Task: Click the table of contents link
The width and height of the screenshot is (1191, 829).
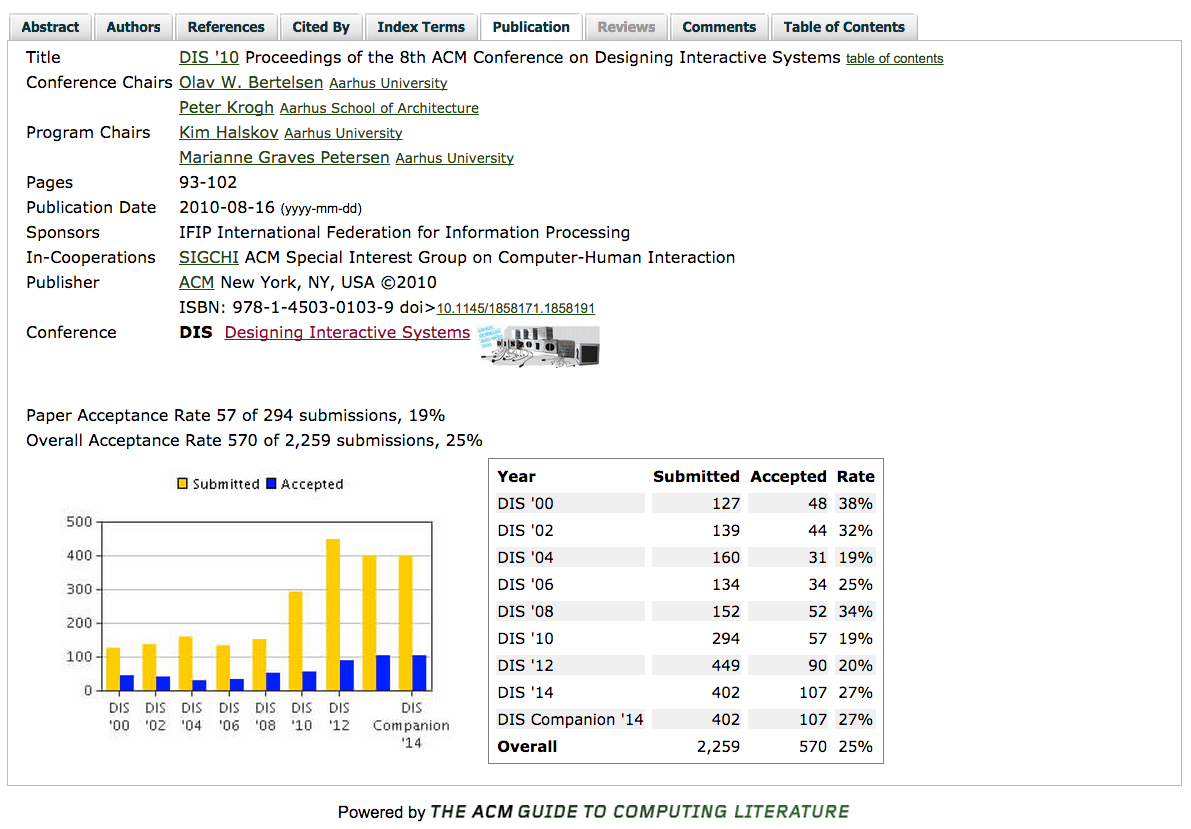Action: point(894,59)
